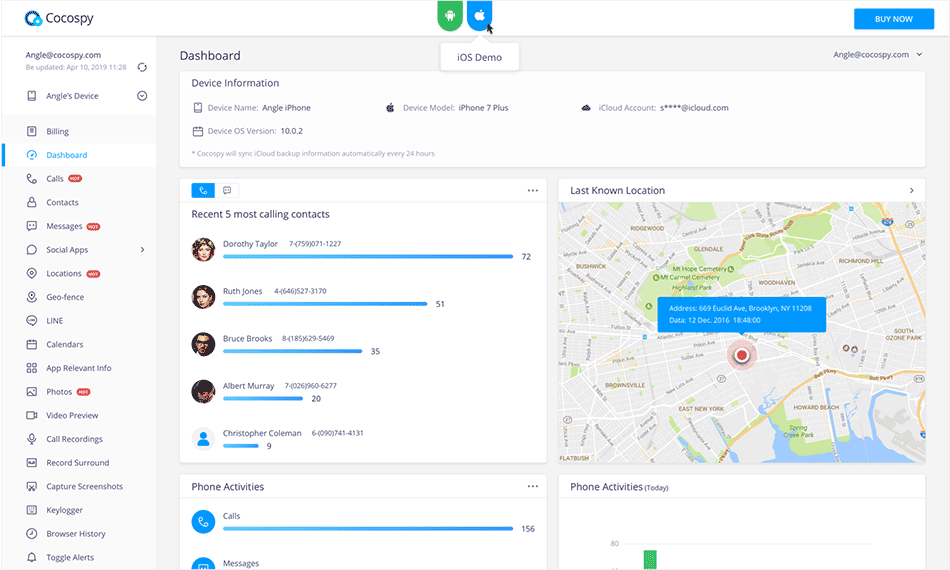
Task: Click the iOS Demo tooltip label
Action: (479, 58)
